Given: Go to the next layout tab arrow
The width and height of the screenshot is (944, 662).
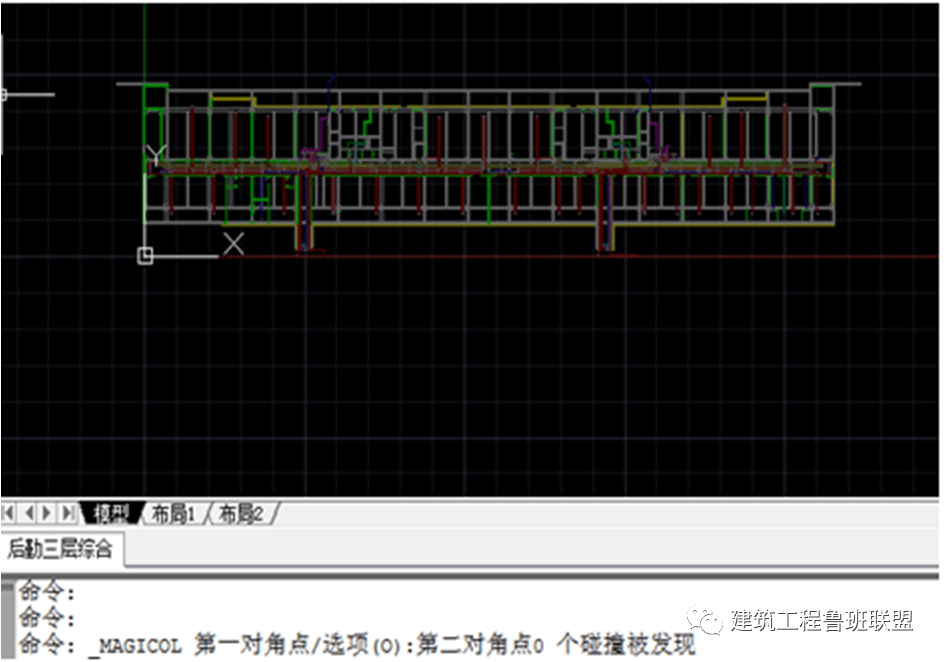Looking at the screenshot, I should pyautogui.click(x=47, y=513).
